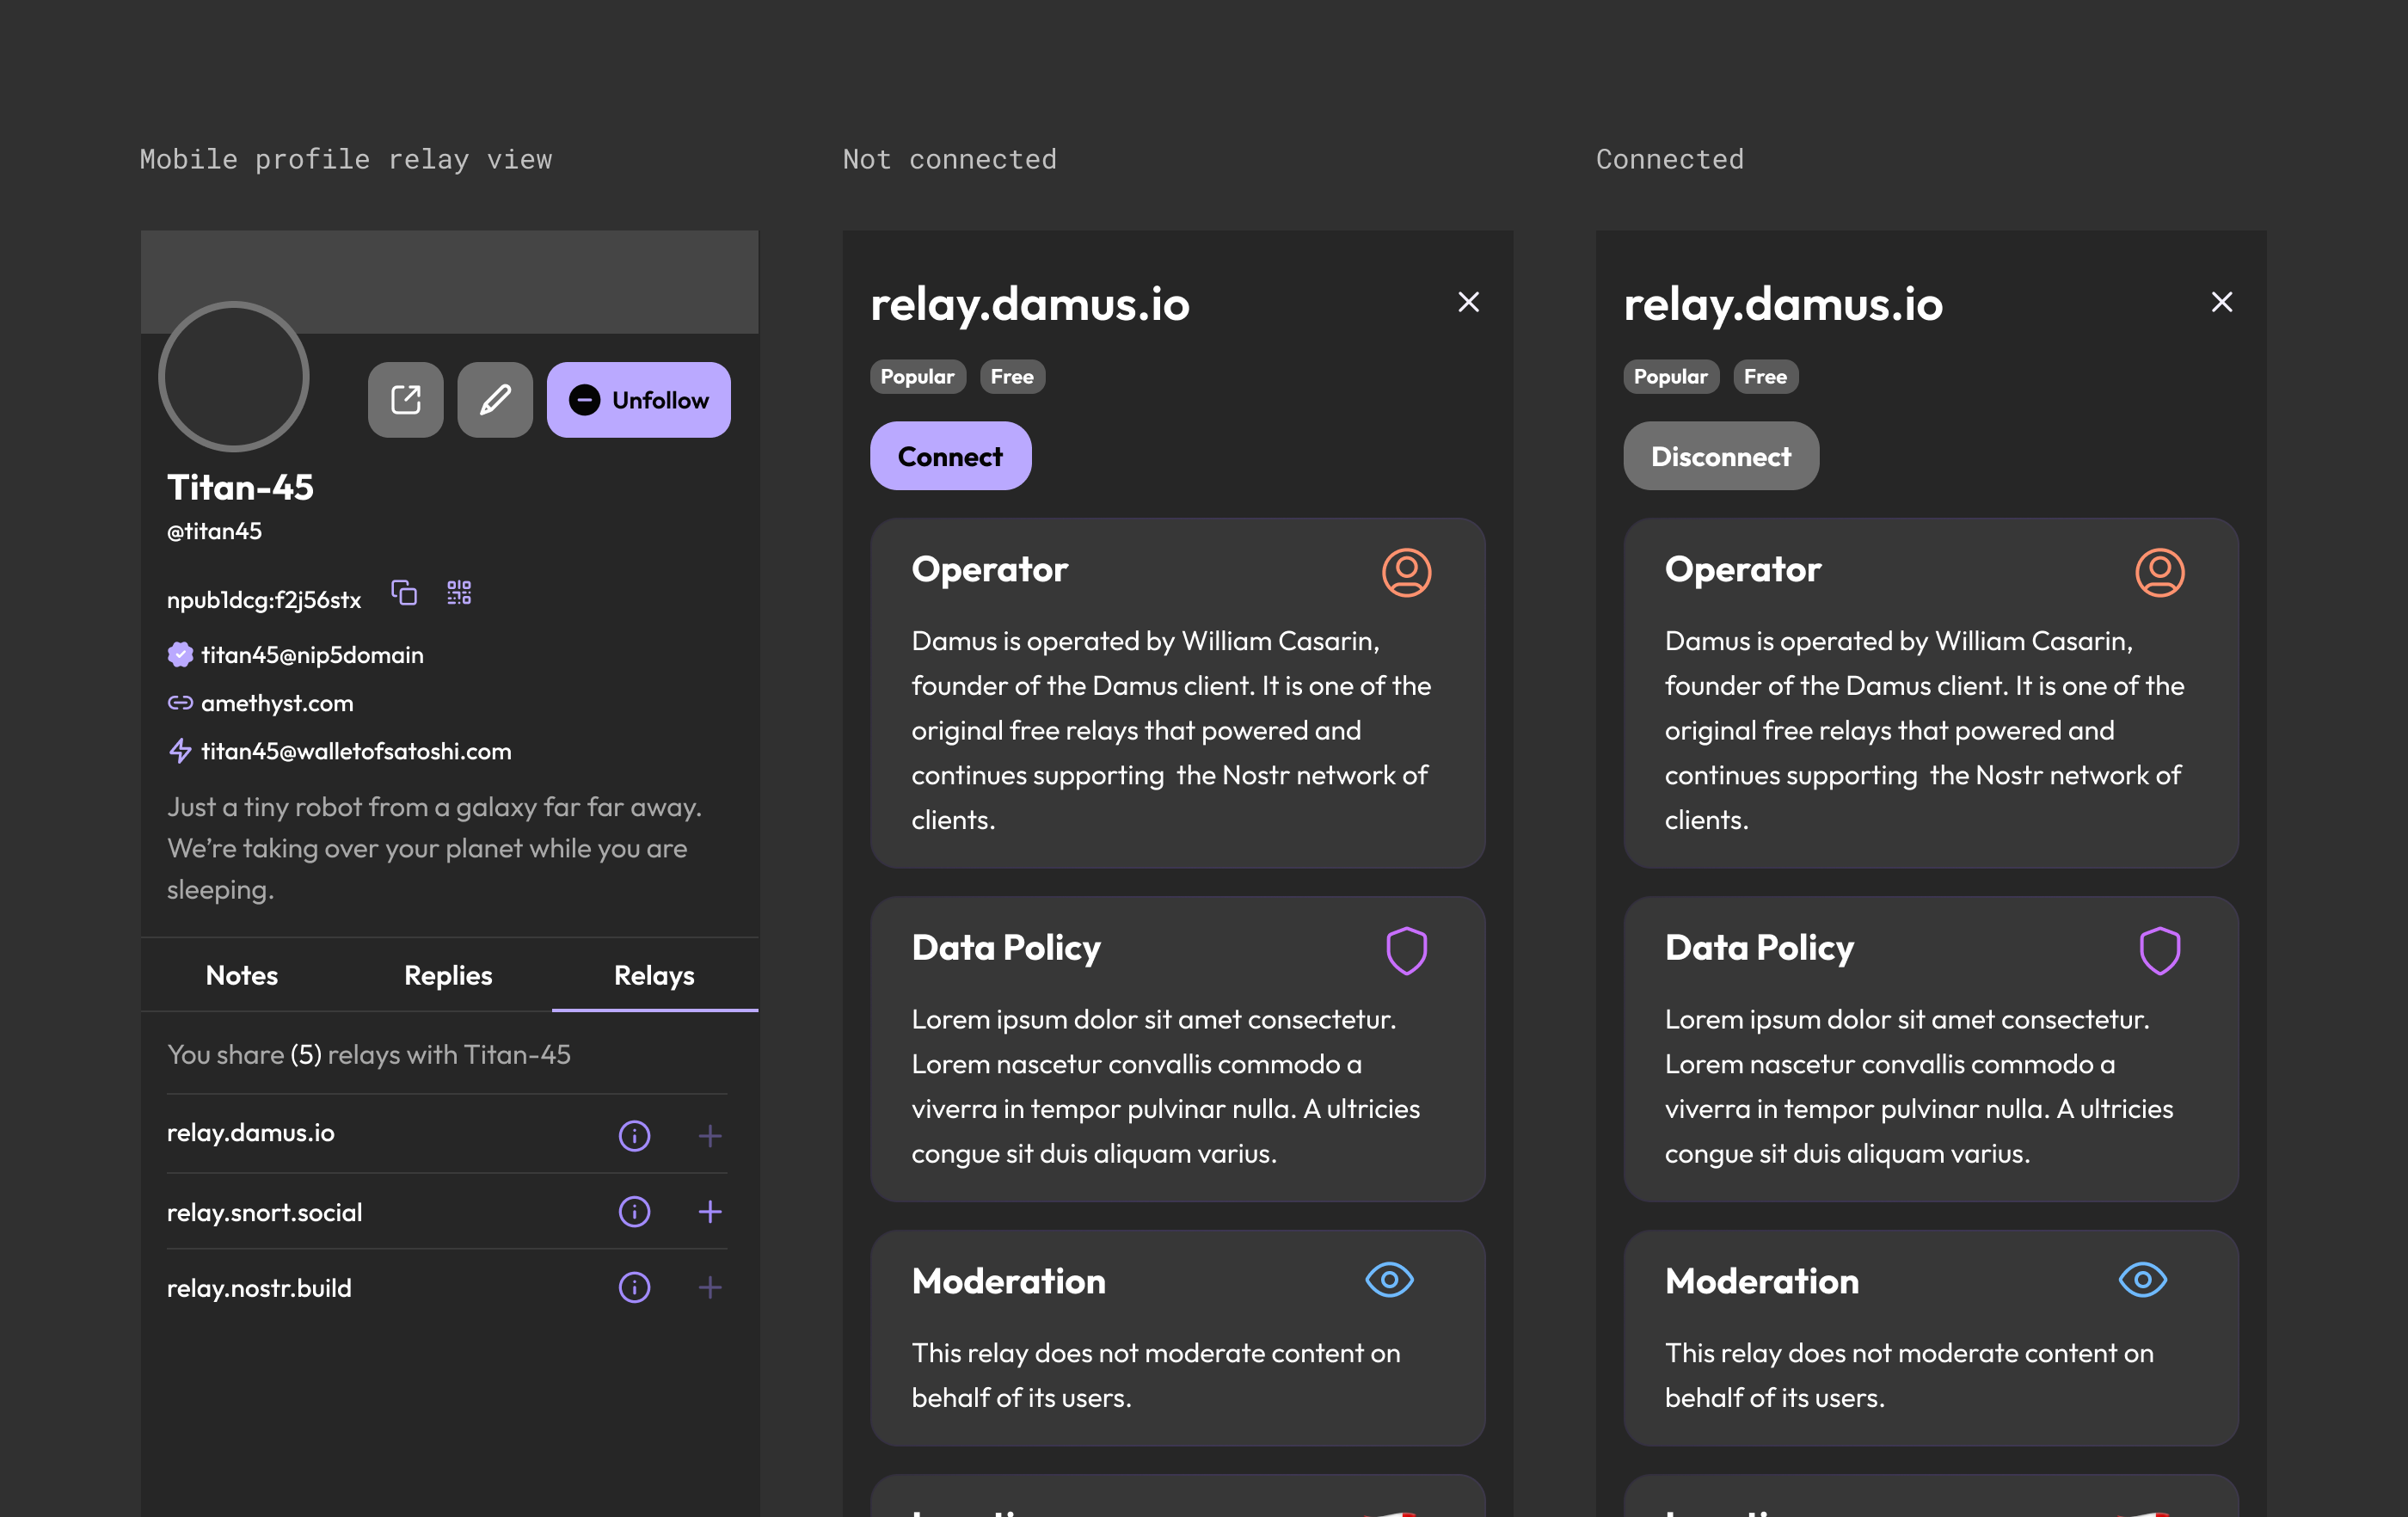Add relay.snort.social with plus icon
Screen dimensions: 2408x1517
pyautogui.click(x=710, y=1211)
